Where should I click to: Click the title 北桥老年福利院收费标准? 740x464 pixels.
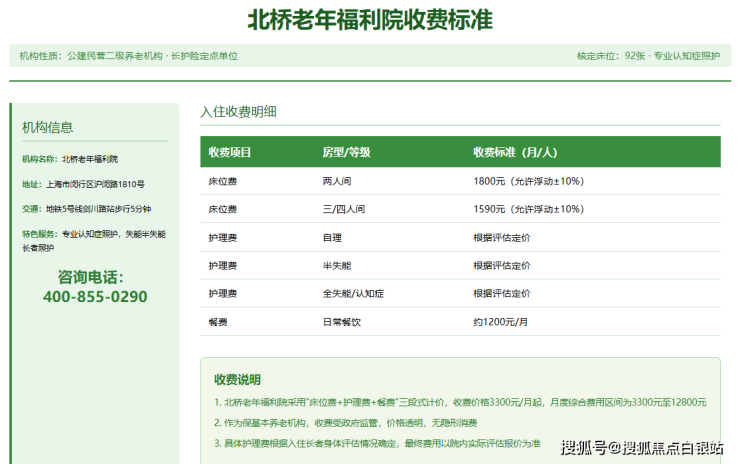pos(370,20)
